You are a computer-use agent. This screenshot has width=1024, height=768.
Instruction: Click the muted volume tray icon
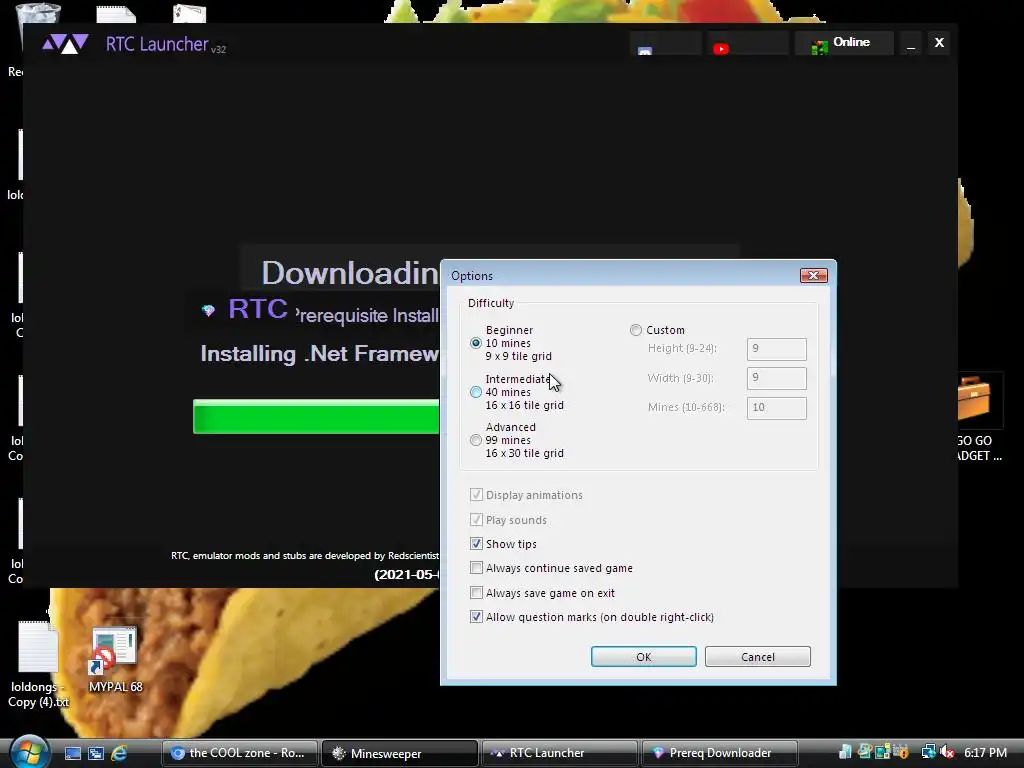point(948,752)
